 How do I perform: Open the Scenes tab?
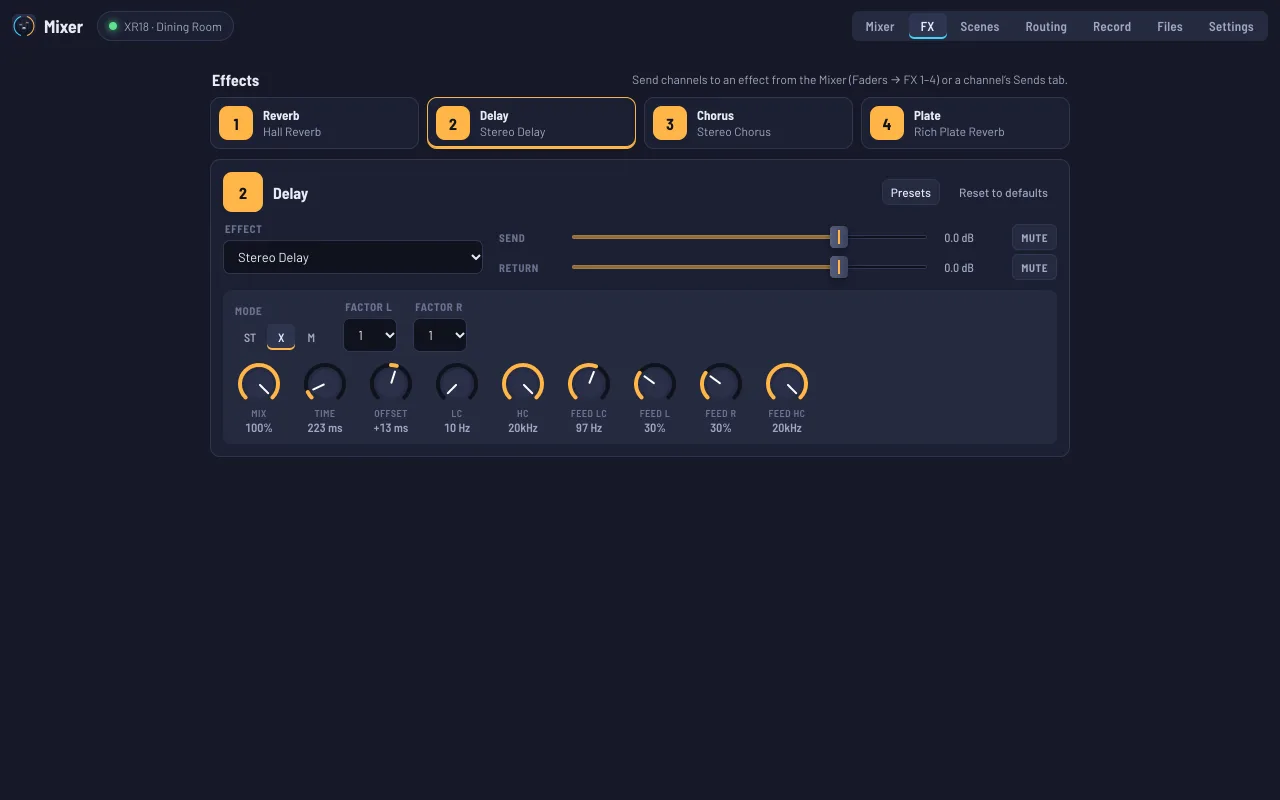point(980,27)
